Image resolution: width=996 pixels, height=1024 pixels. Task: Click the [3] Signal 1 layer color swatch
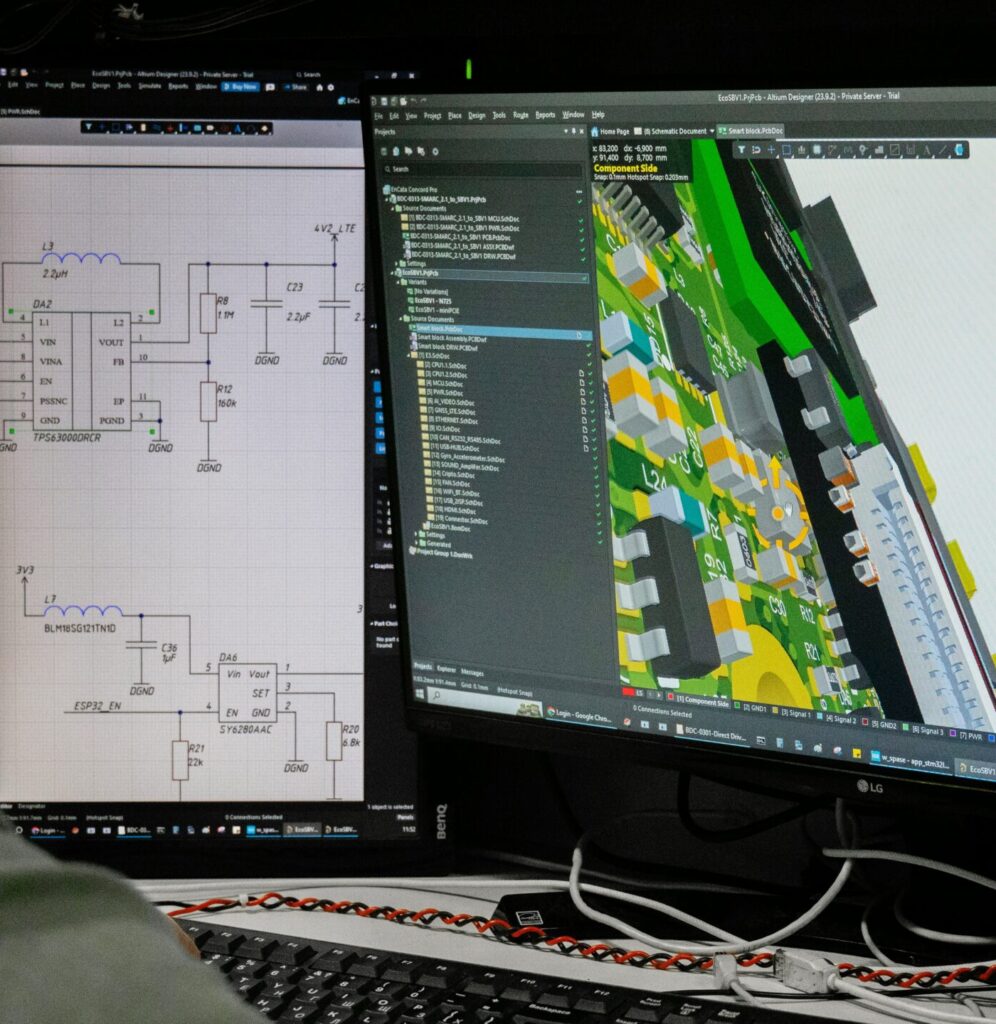776,711
